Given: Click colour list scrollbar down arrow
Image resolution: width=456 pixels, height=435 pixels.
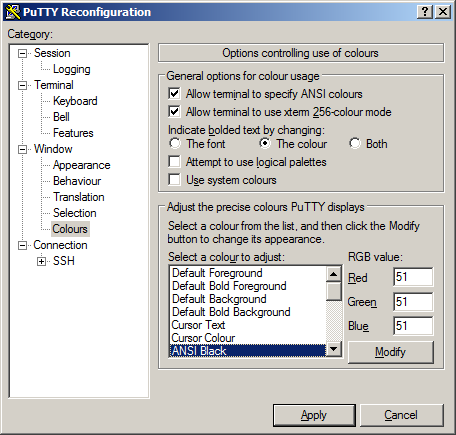Looking at the screenshot, I should coord(334,349).
